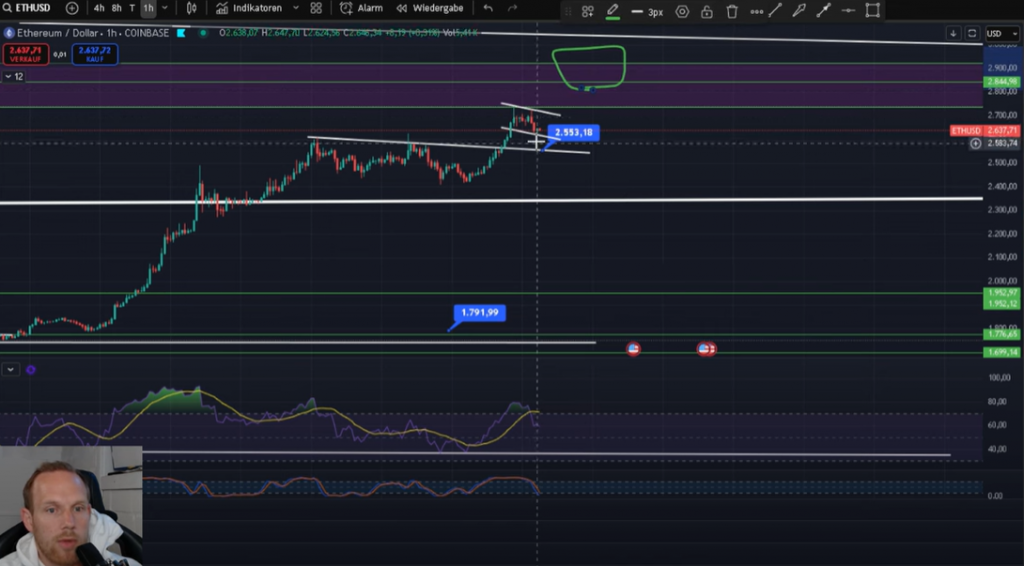Click the green 1.952,97 axis label

1001,293
